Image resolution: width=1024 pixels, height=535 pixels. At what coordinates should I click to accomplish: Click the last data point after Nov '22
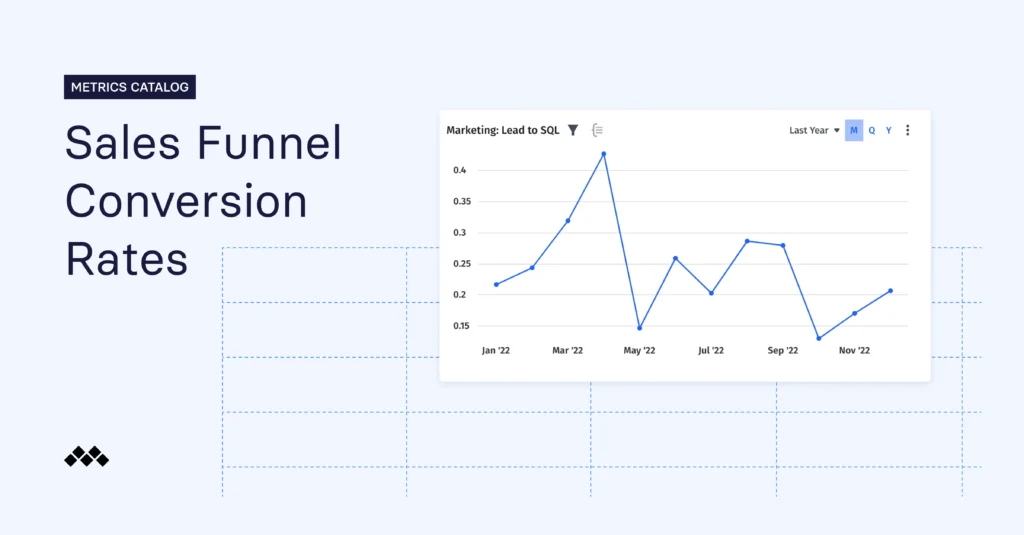[890, 291]
